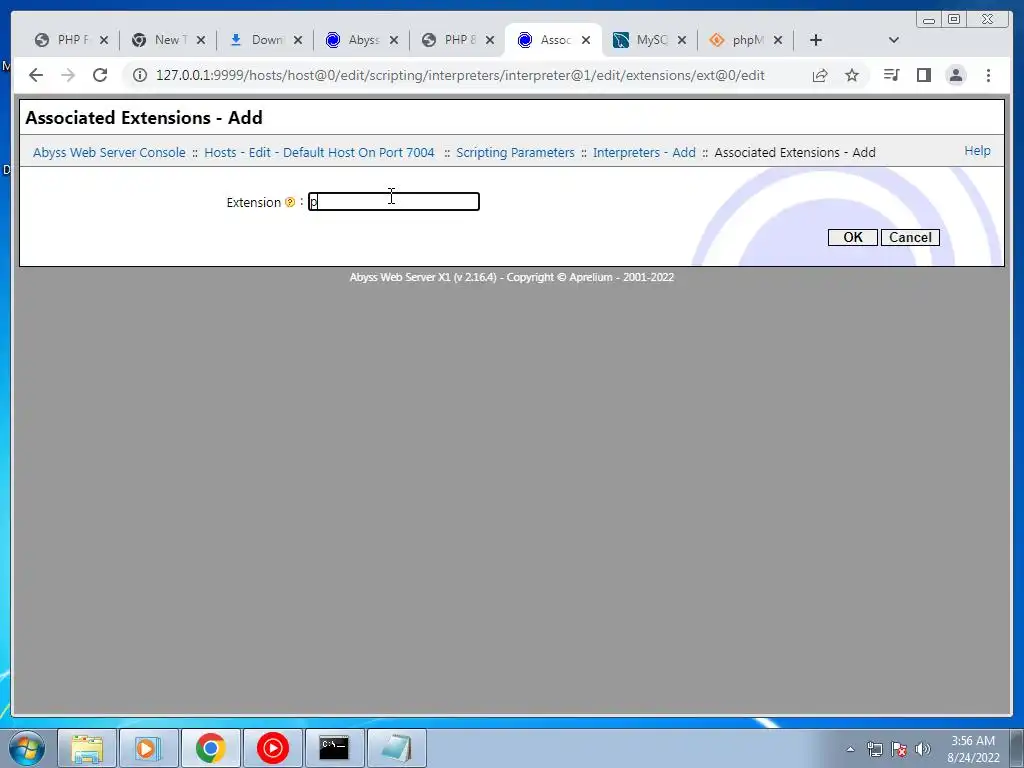Go to Abyss Web Server Console link

click(x=109, y=152)
